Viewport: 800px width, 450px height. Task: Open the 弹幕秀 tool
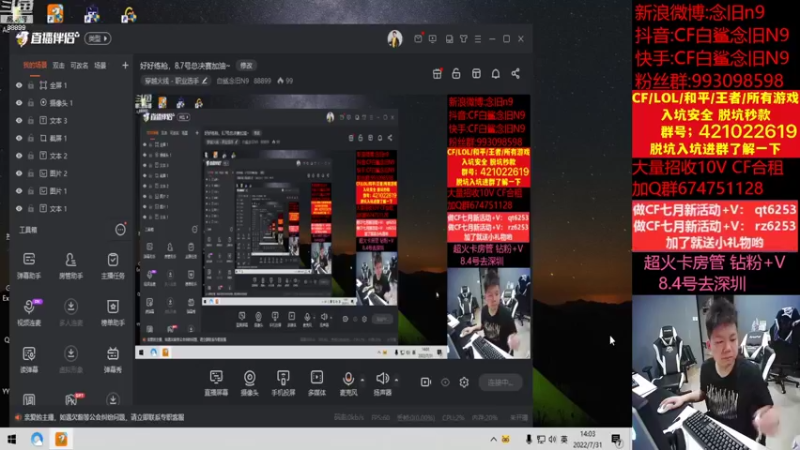113,359
